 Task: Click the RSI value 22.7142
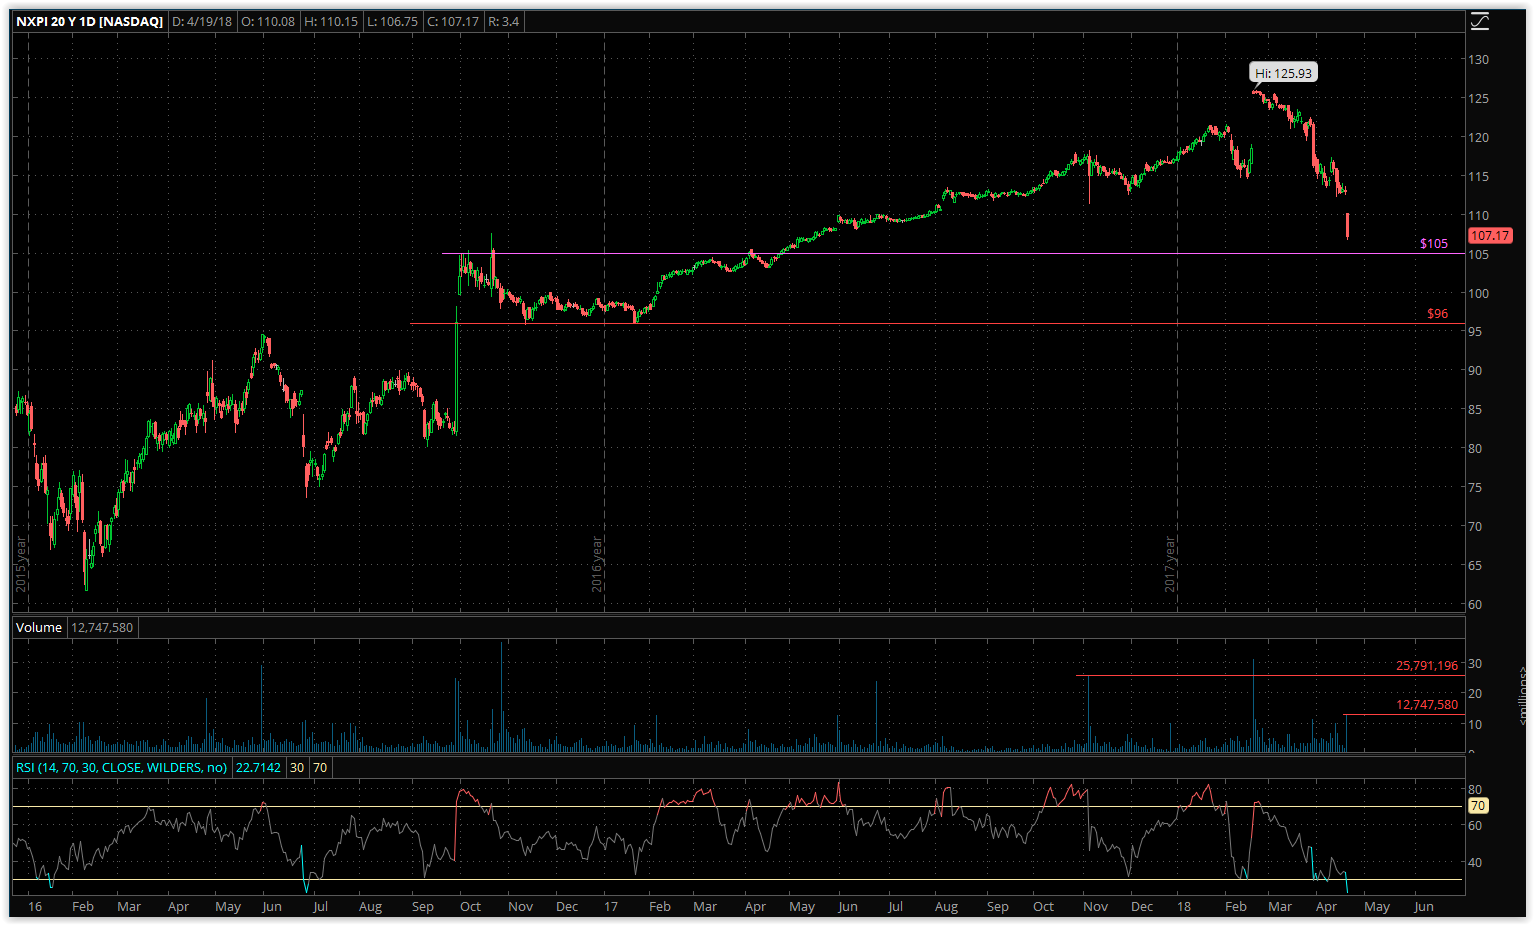click(x=258, y=767)
